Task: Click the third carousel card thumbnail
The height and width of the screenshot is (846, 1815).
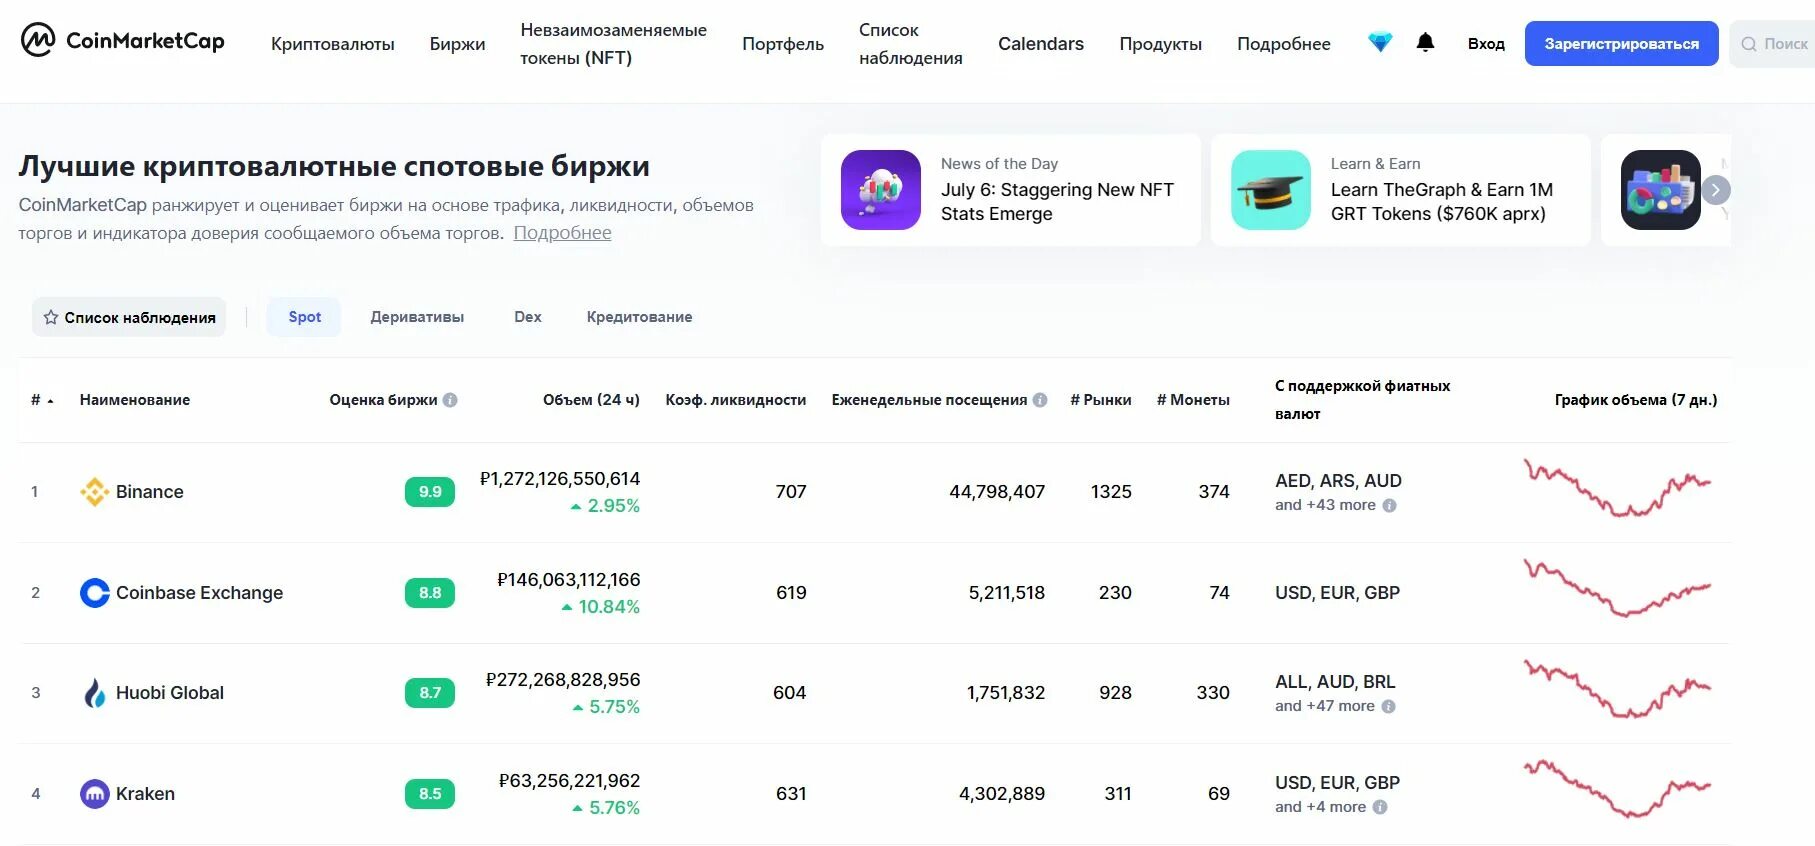Action: pyautogui.click(x=1661, y=190)
